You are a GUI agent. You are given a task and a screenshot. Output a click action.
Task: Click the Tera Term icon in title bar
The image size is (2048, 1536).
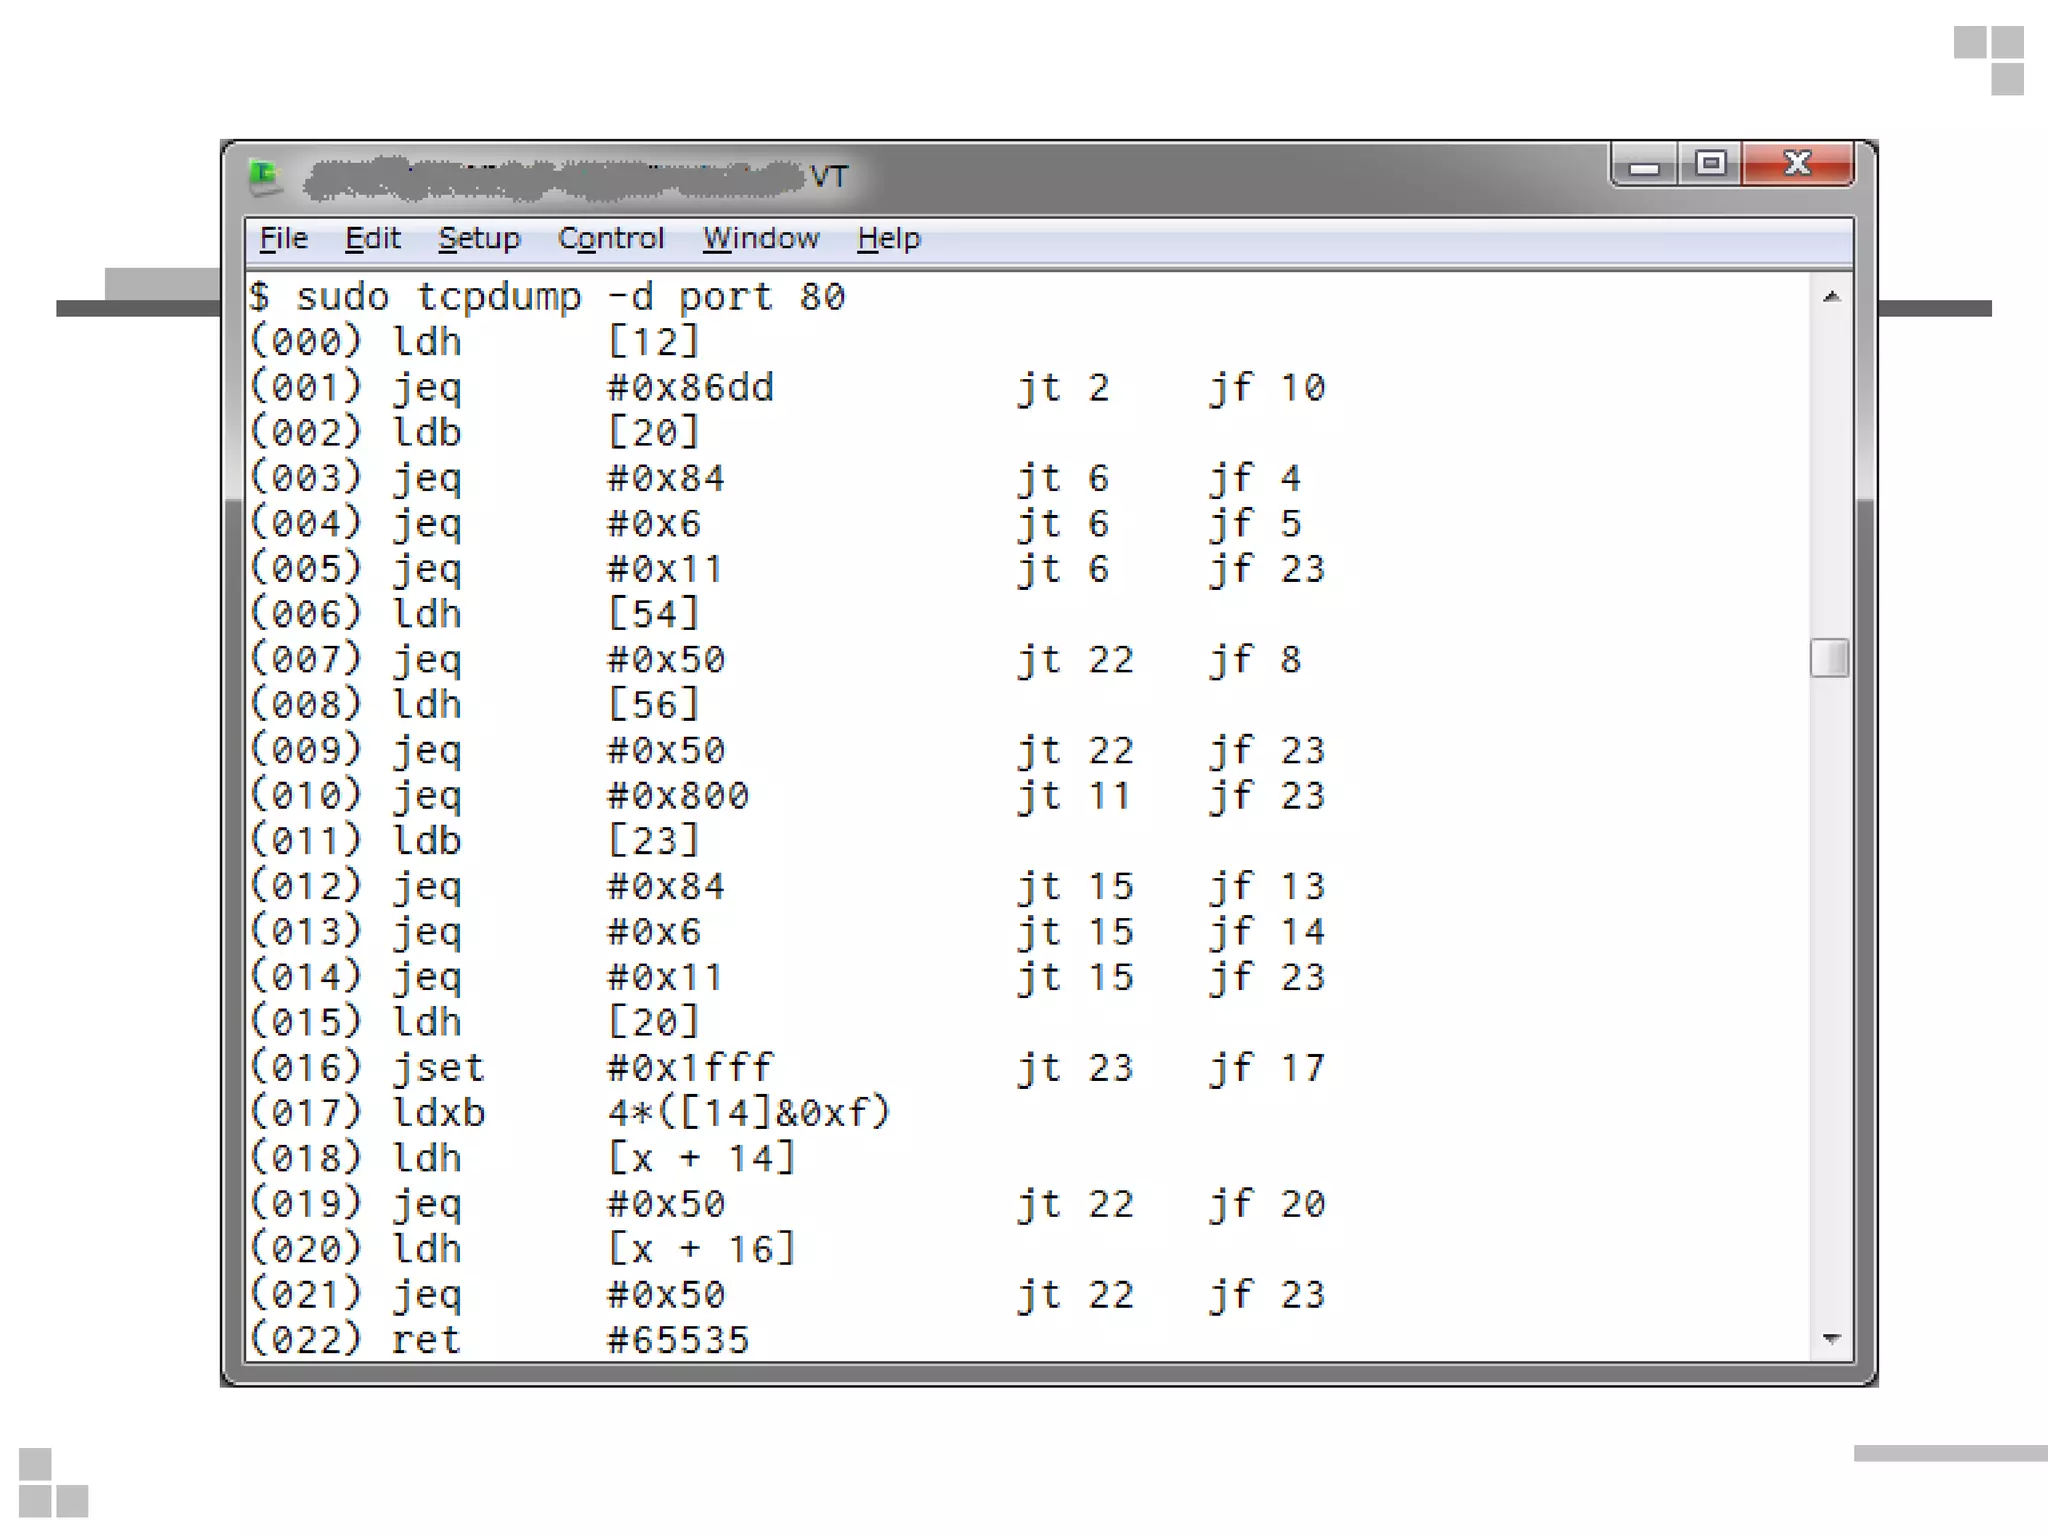264,177
